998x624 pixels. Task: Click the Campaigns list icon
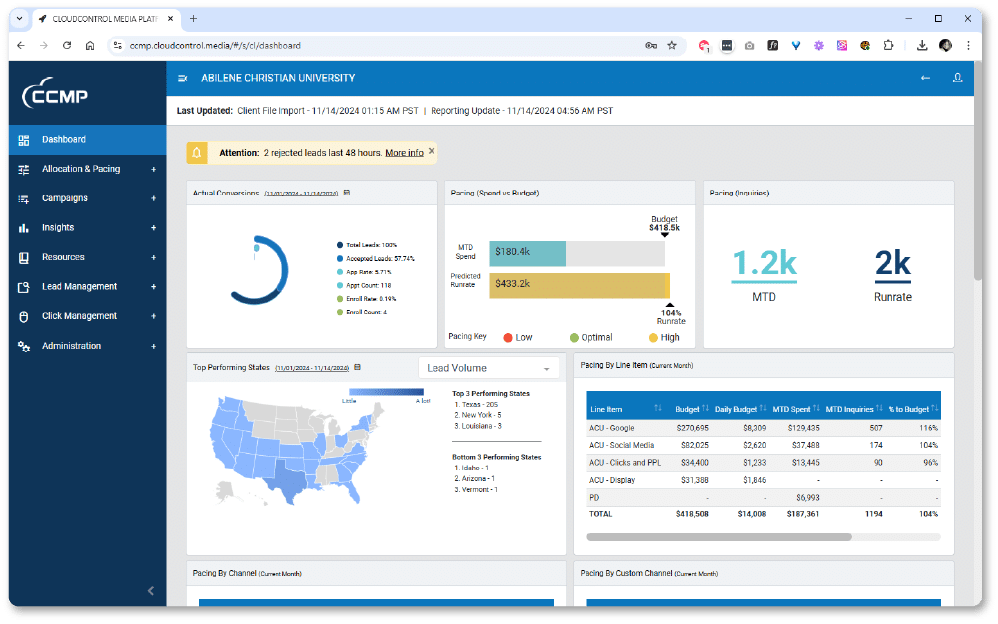[x=24, y=199]
